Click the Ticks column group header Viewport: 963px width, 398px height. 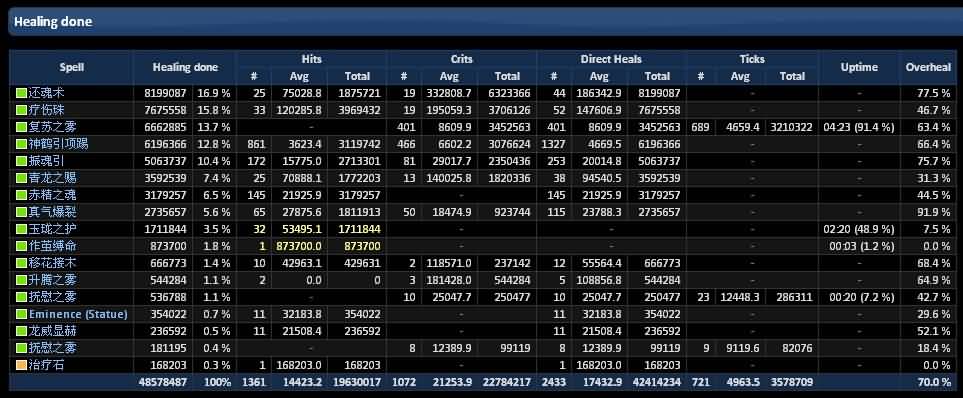pos(752,59)
